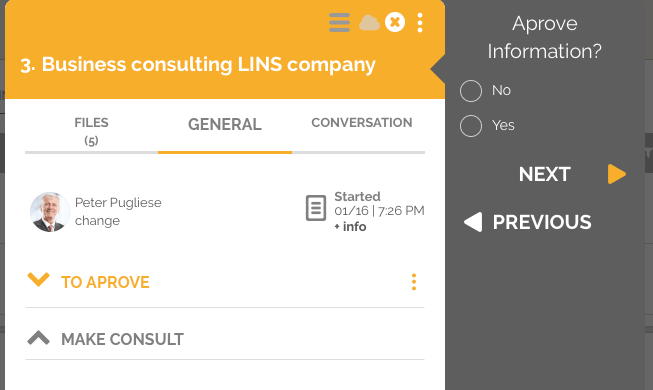Click the change link under Peter Pugliese
The image size is (653, 390).
(x=97, y=220)
